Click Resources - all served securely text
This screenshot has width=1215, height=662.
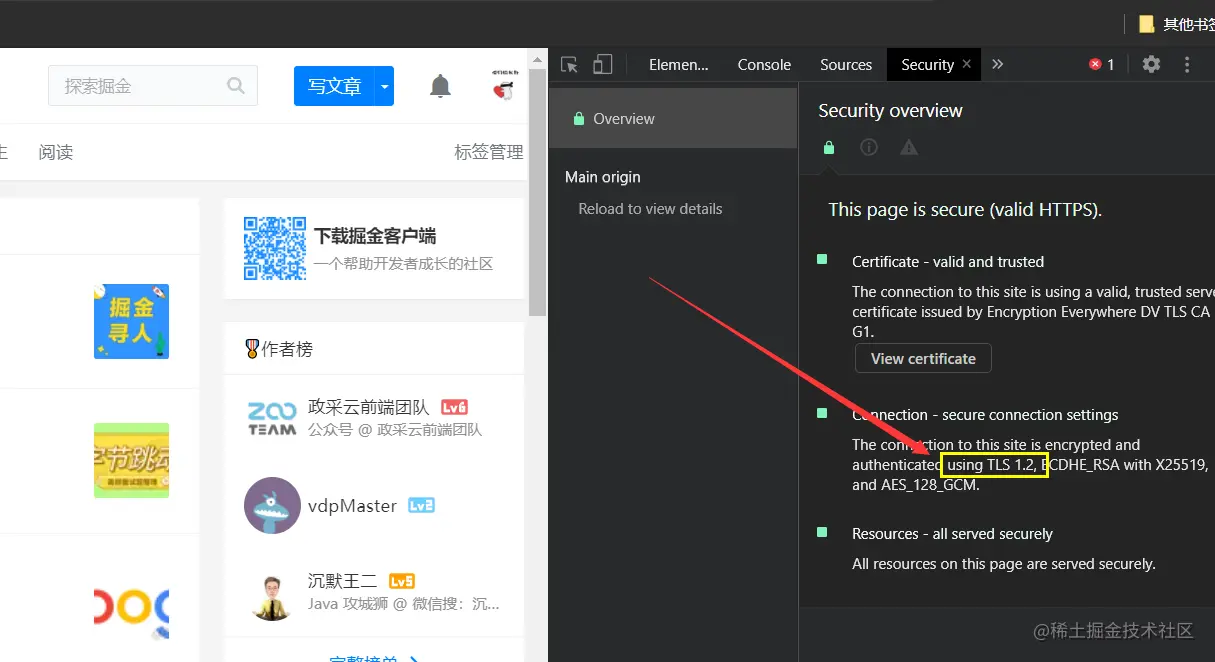pyautogui.click(x=952, y=534)
